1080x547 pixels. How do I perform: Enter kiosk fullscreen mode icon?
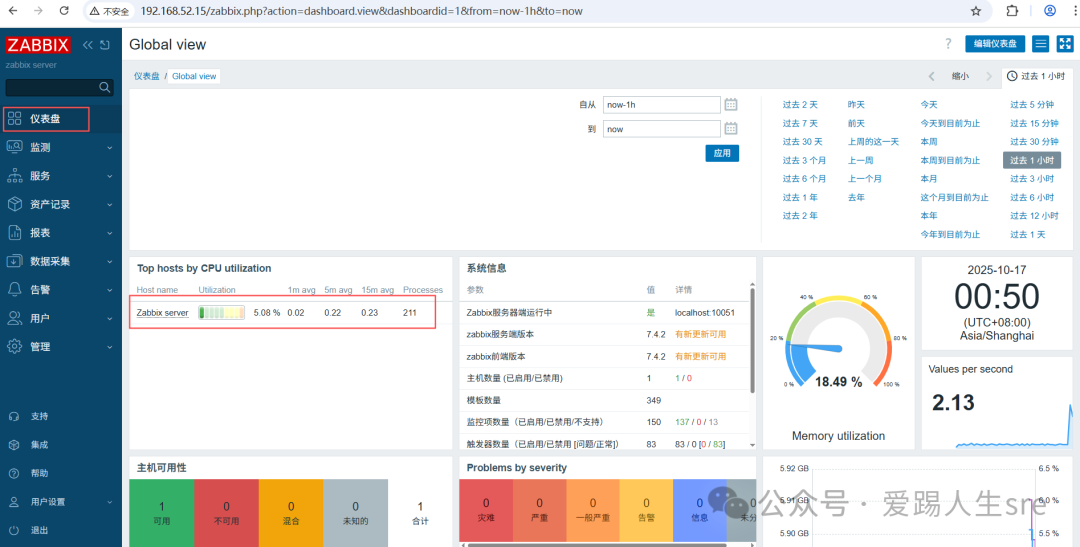(x=1064, y=44)
